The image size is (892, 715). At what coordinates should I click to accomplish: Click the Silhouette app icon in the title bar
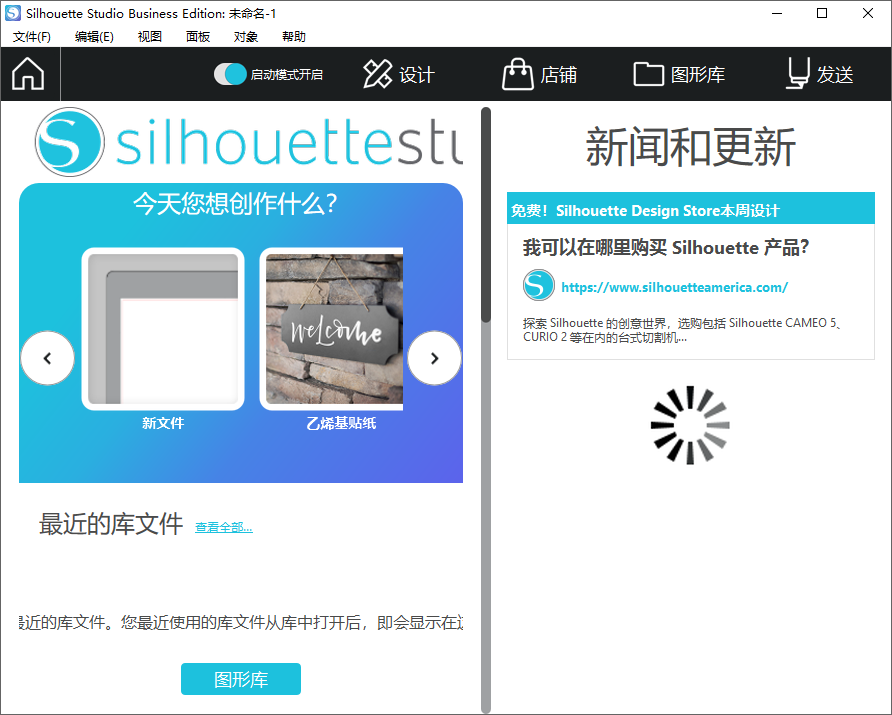click(13, 13)
